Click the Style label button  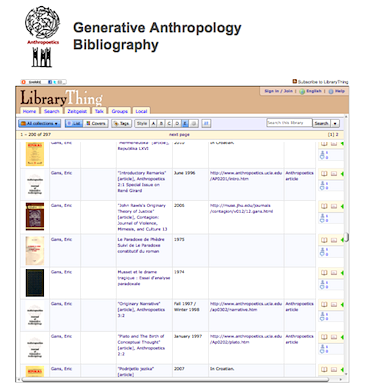[x=142, y=123]
